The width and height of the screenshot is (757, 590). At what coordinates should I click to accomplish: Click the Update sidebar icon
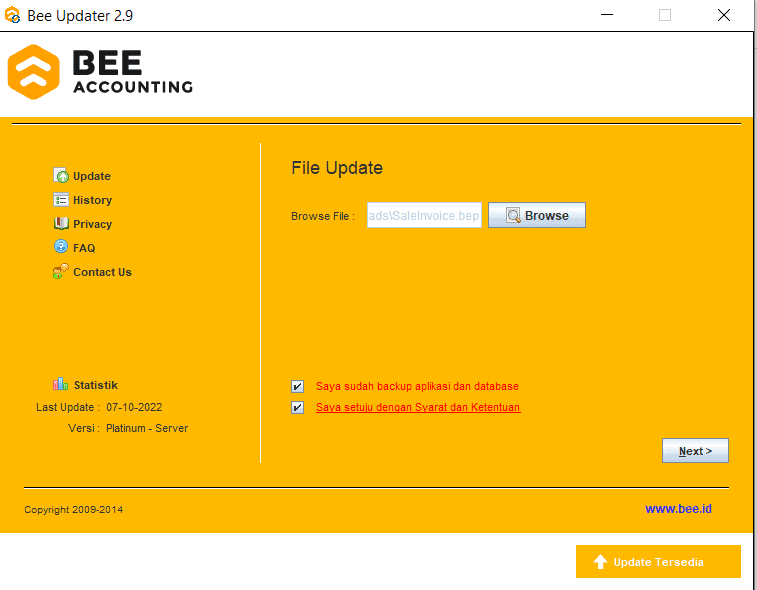pyautogui.click(x=61, y=176)
